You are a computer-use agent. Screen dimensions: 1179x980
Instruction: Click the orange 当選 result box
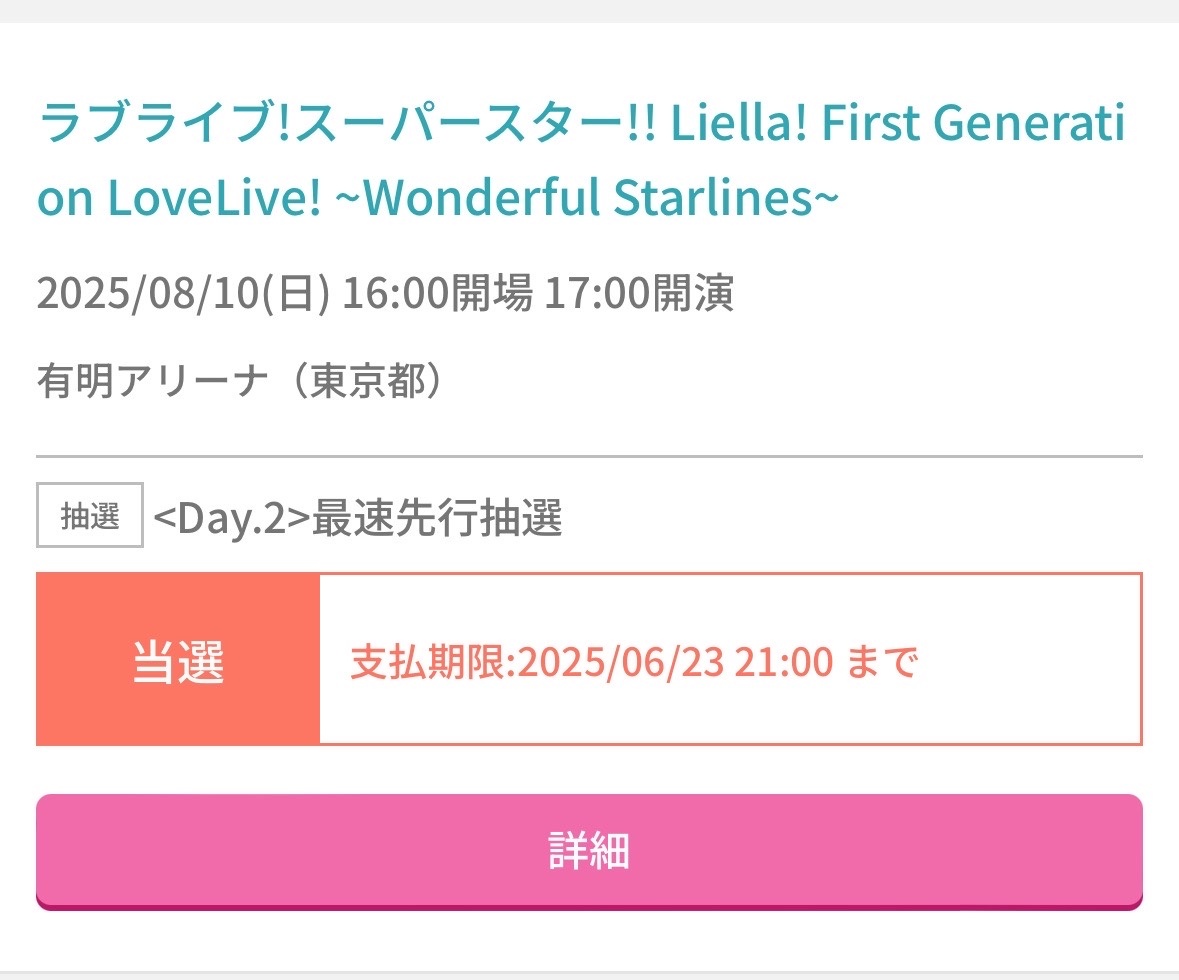[178, 660]
